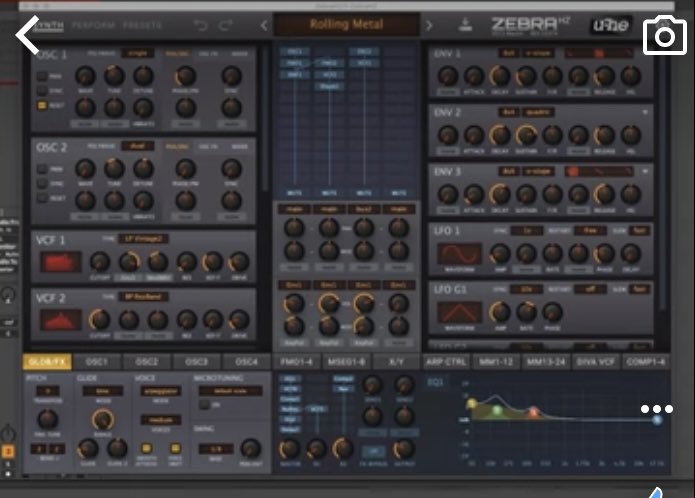Select the COMP1-4 tab
Image resolution: width=695 pixels, height=498 pixels.
click(646, 362)
